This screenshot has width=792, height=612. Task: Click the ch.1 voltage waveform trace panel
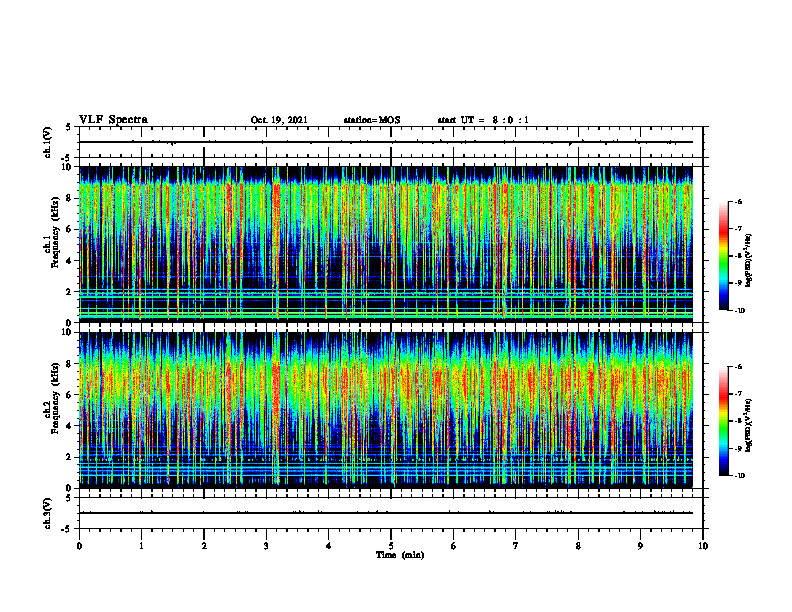pyautogui.click(x=391, y=142)
